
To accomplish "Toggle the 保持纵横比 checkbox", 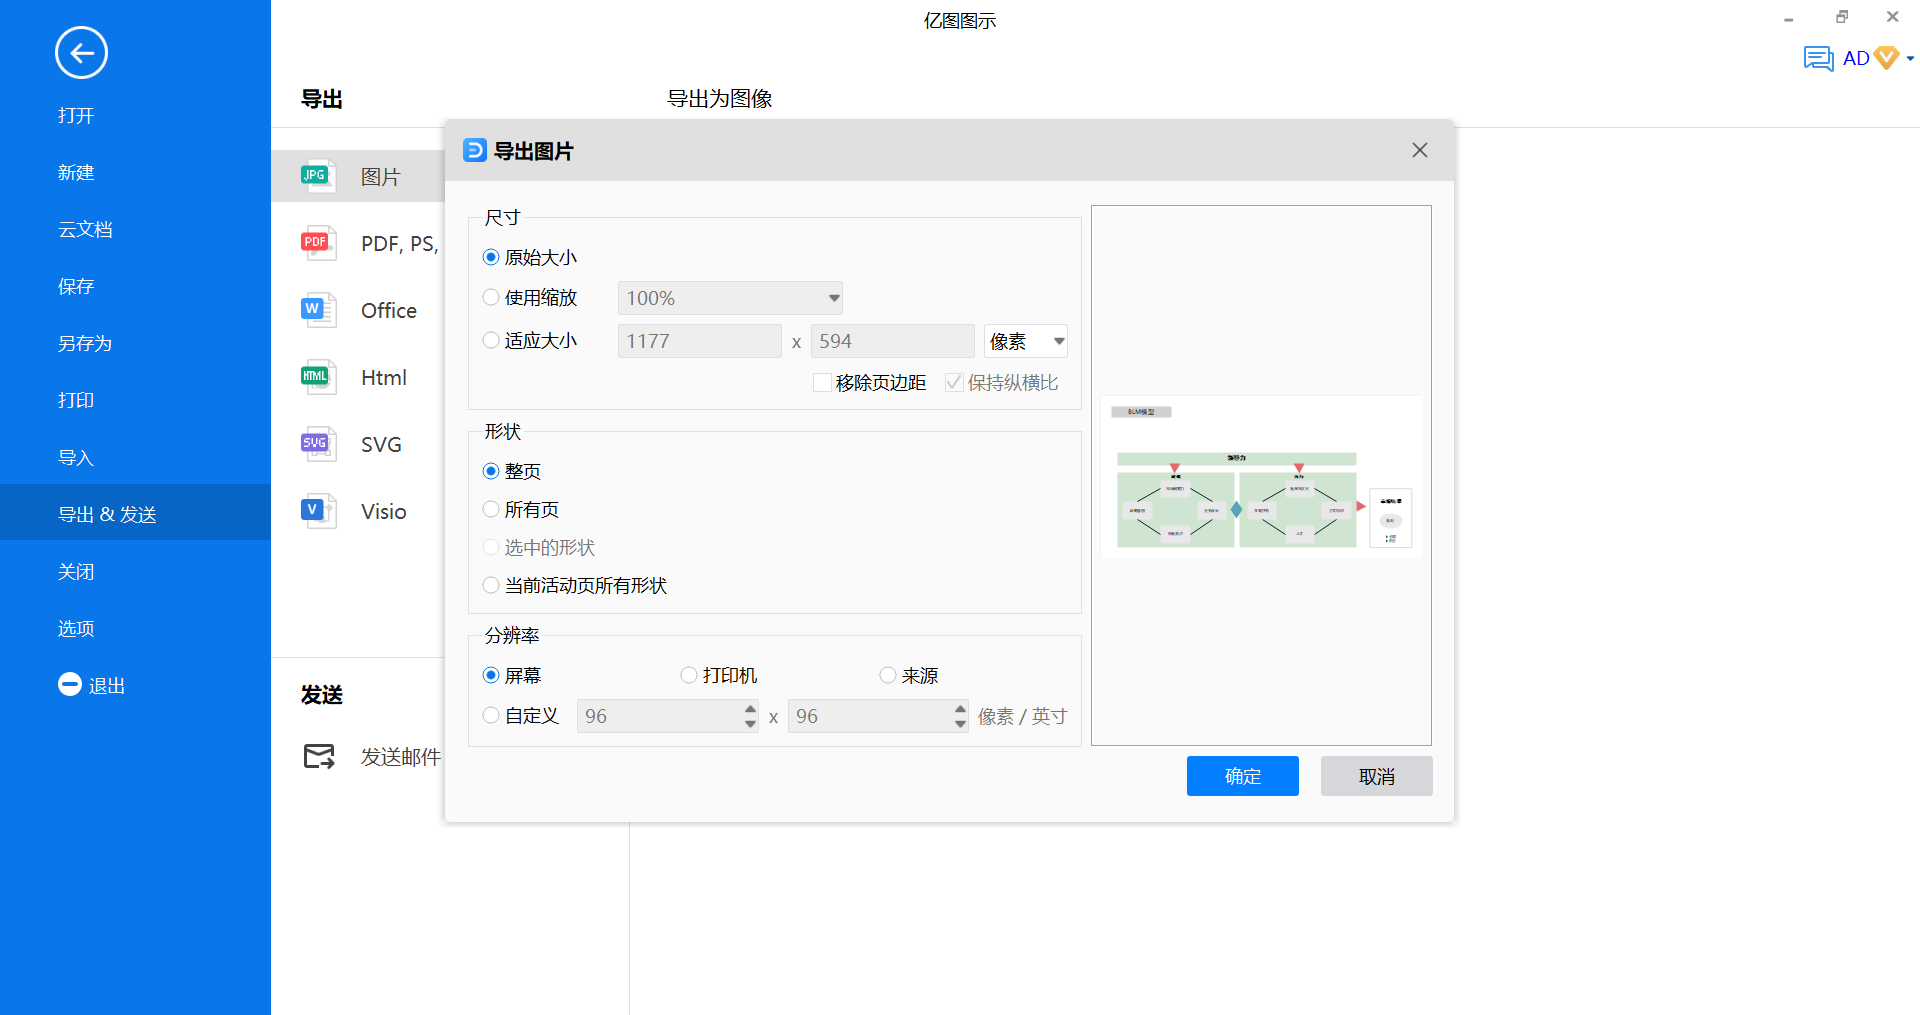I will 954,382.
